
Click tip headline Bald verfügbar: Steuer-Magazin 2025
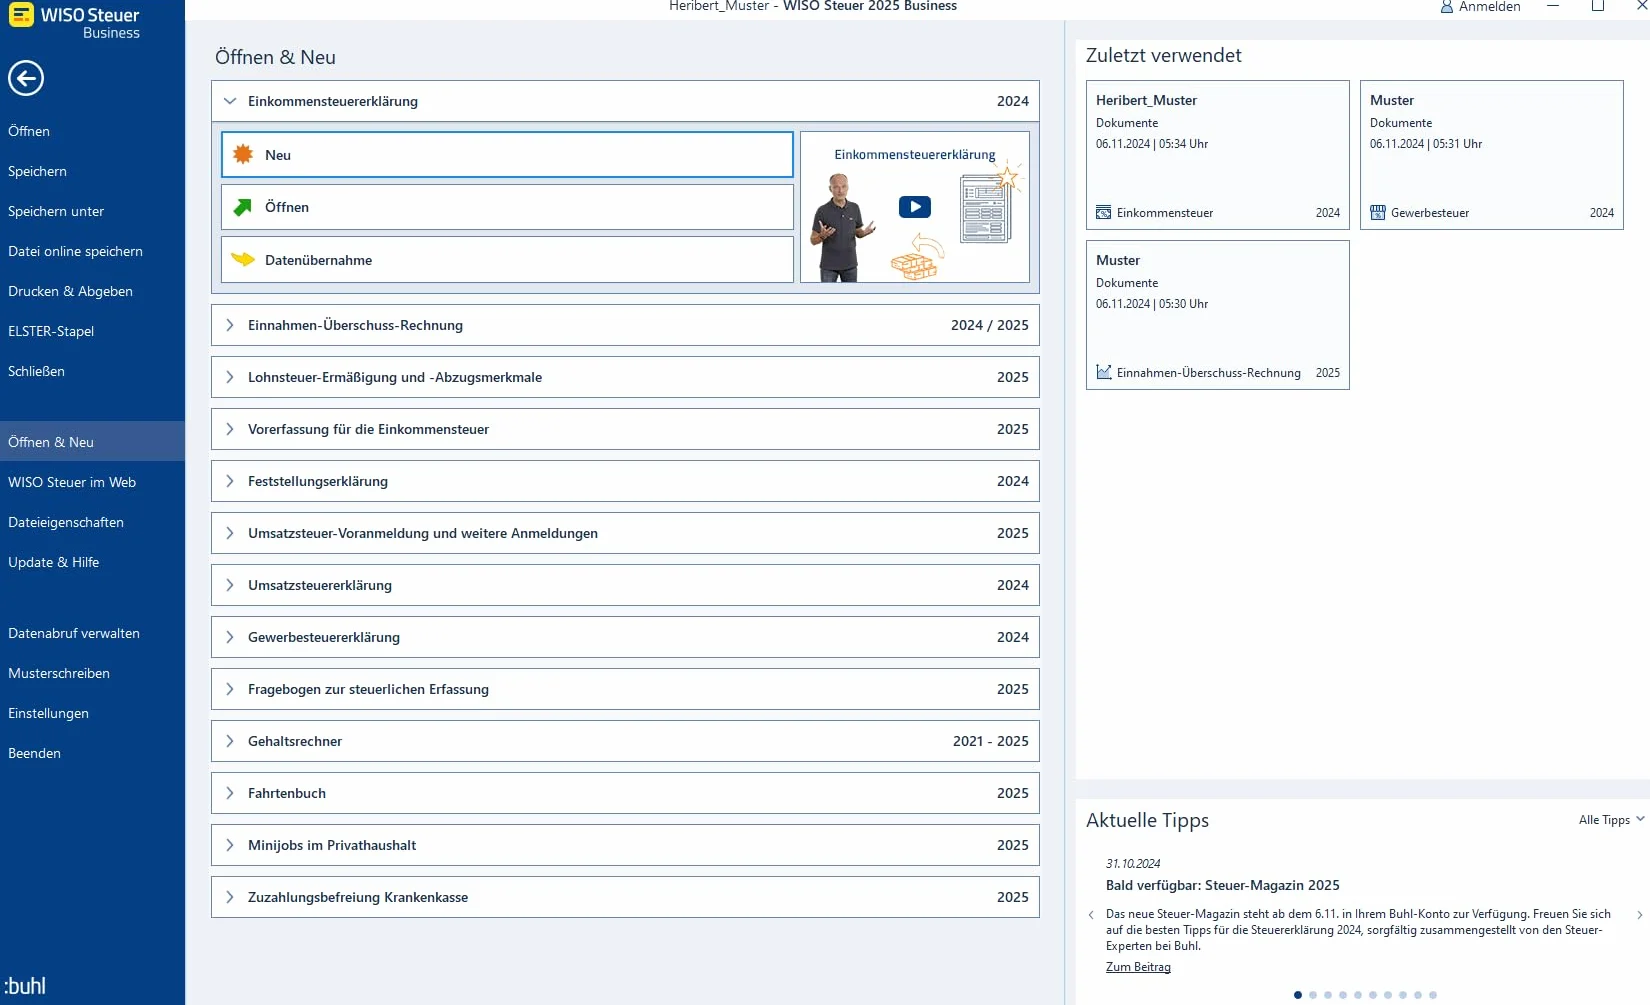(x=1222, y=885)
